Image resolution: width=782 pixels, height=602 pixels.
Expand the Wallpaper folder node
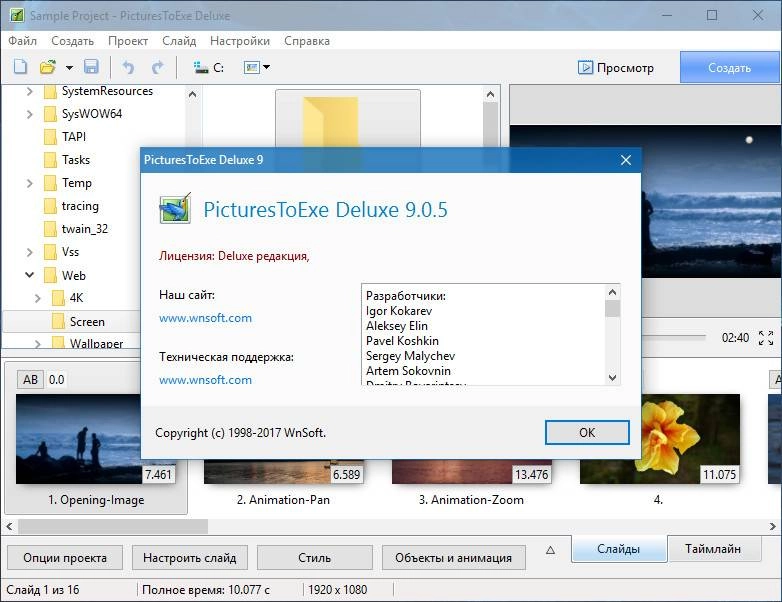(x=37, y=344)
